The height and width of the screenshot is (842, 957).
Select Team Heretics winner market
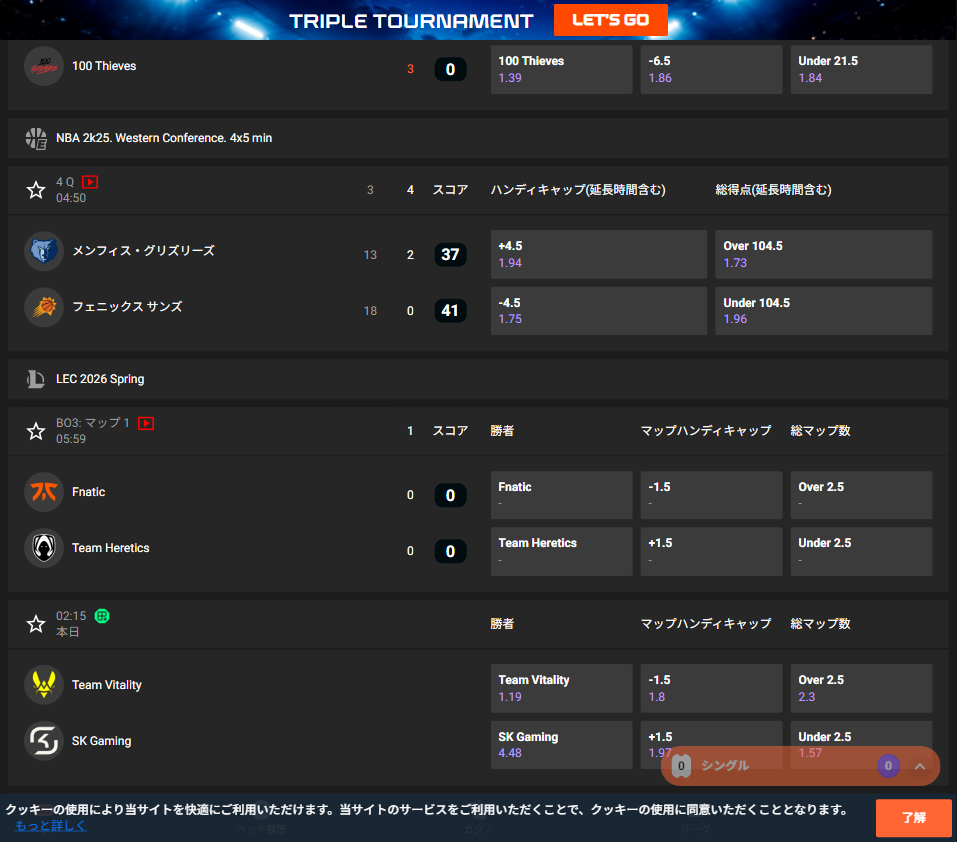tap(562, 552)
